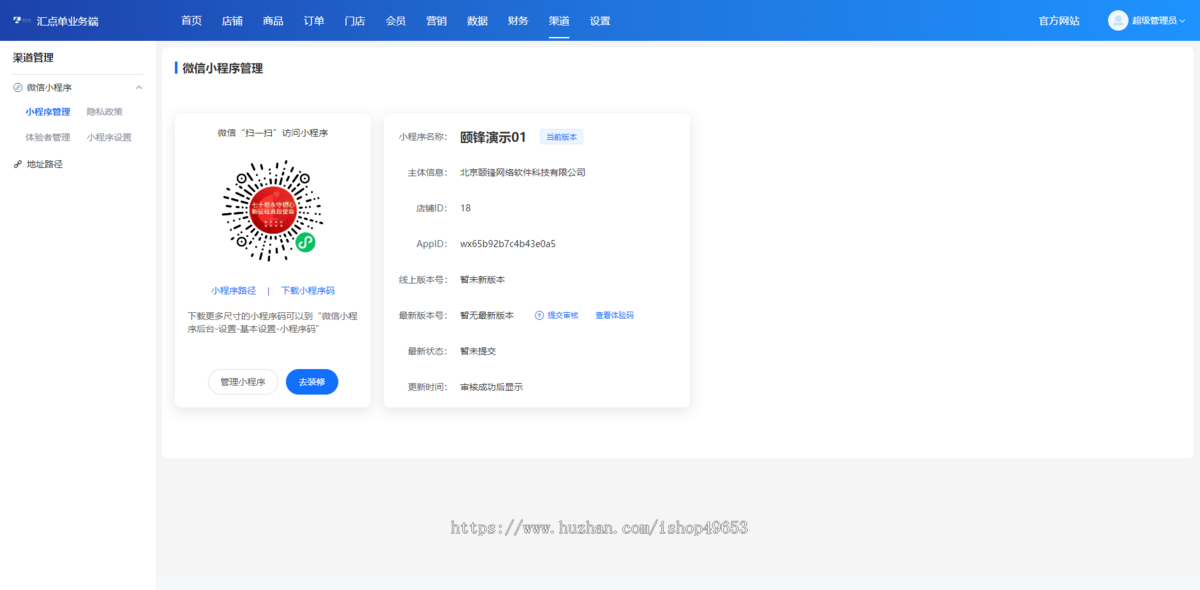Click the company name 北京颐锋网络软件科技有限公司

[523, 172]
